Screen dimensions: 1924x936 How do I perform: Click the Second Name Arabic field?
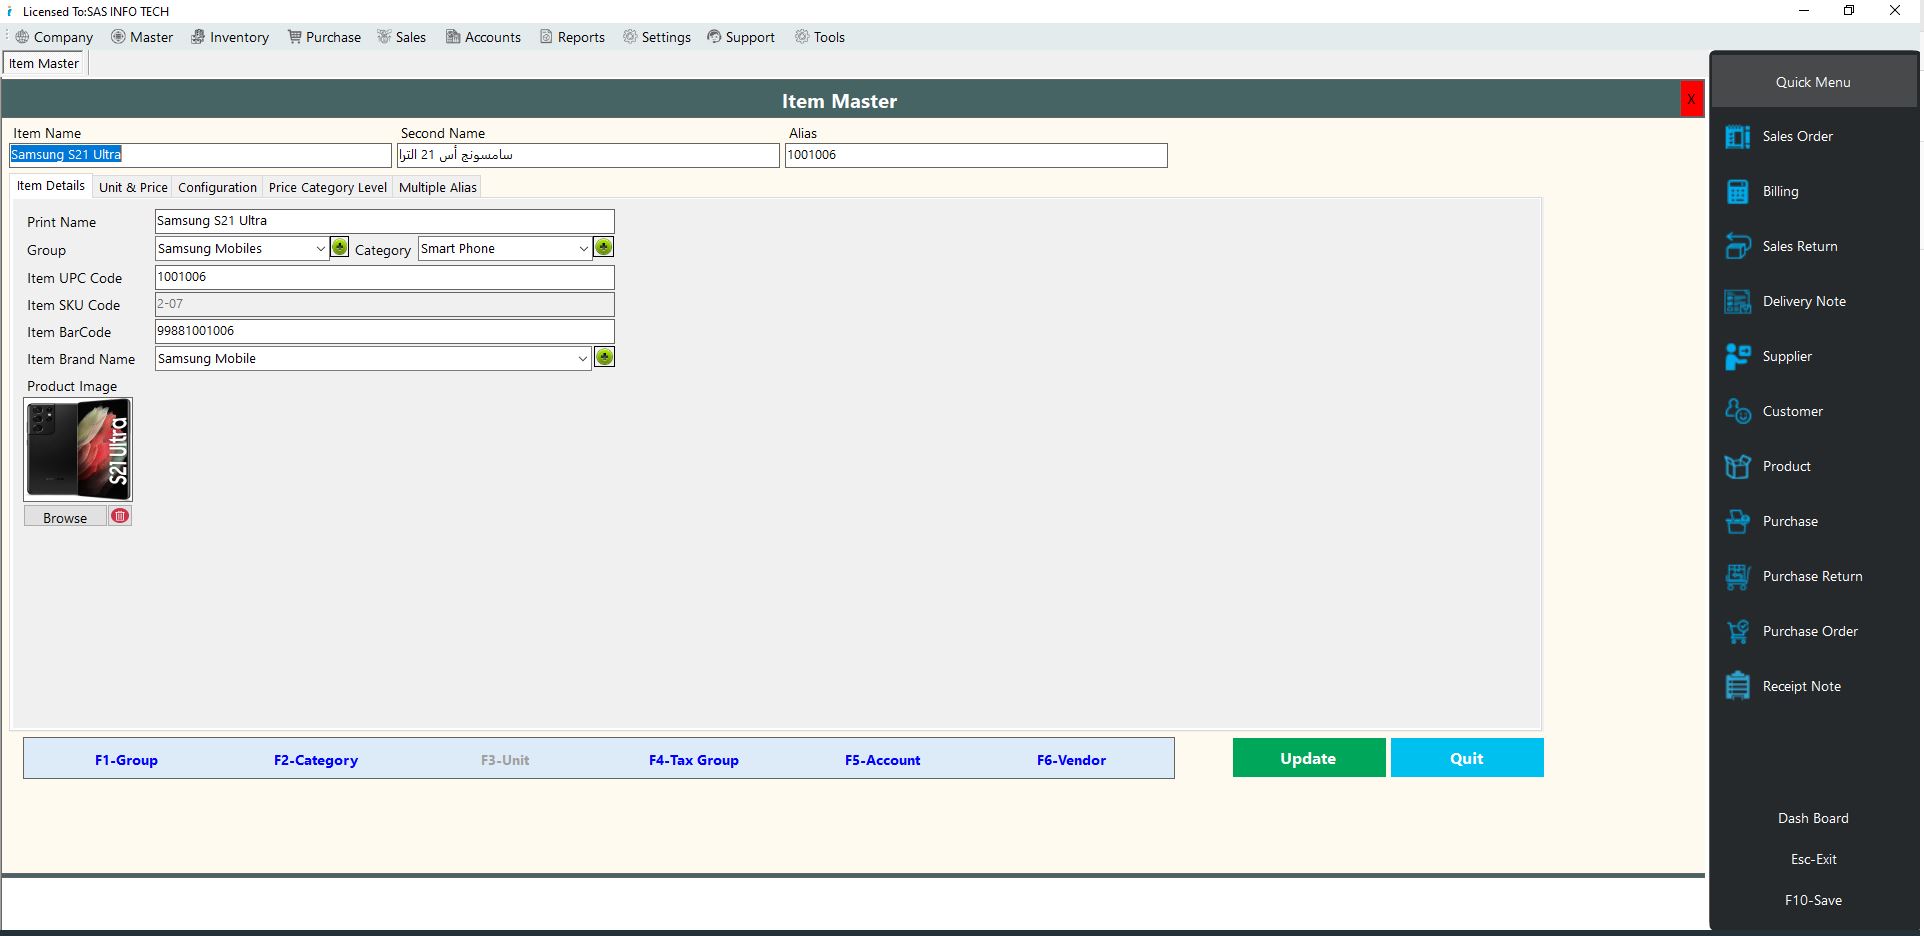point(588,155)
